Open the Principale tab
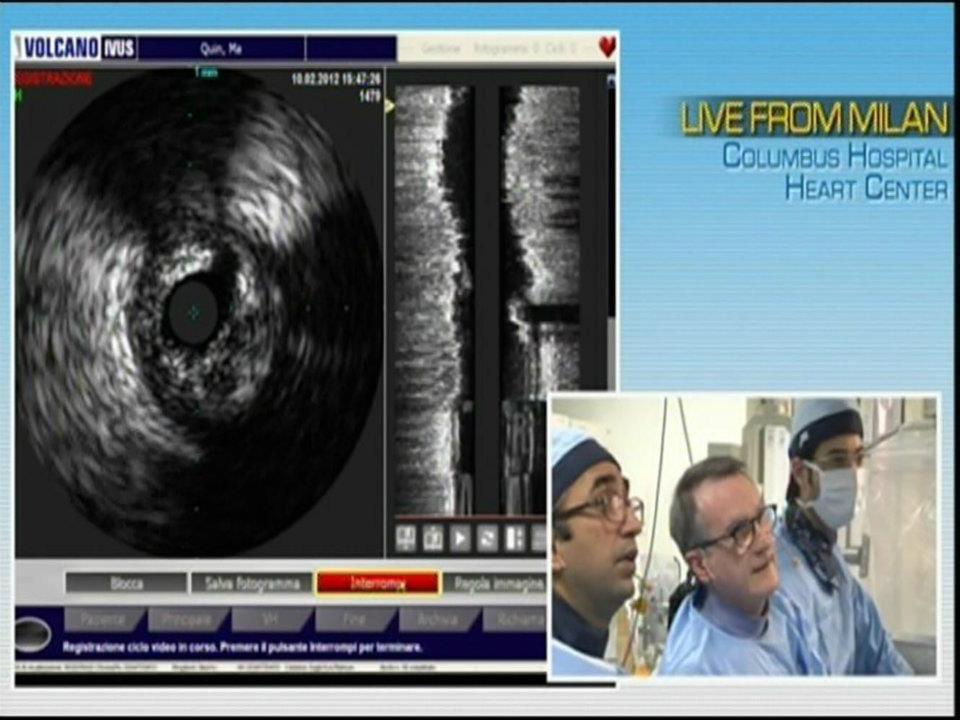This screenshot has height=720, width=960. click(186, 620)
